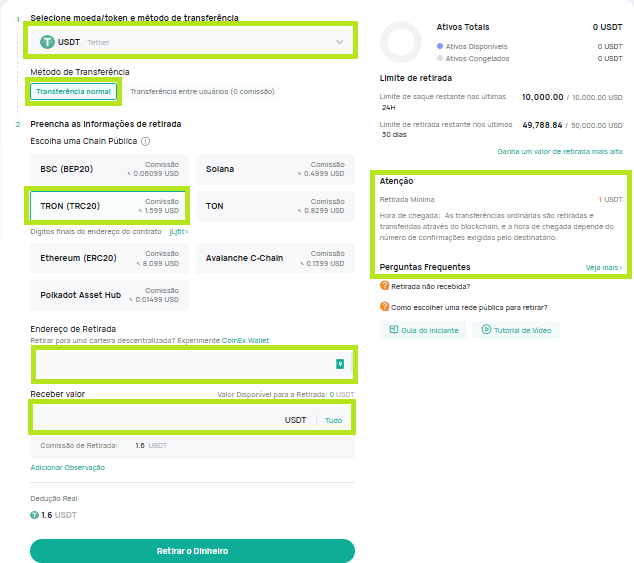Click question icon beside Como escolher uma rede
The image size is (634, 563).
click(x=385, y=307)
